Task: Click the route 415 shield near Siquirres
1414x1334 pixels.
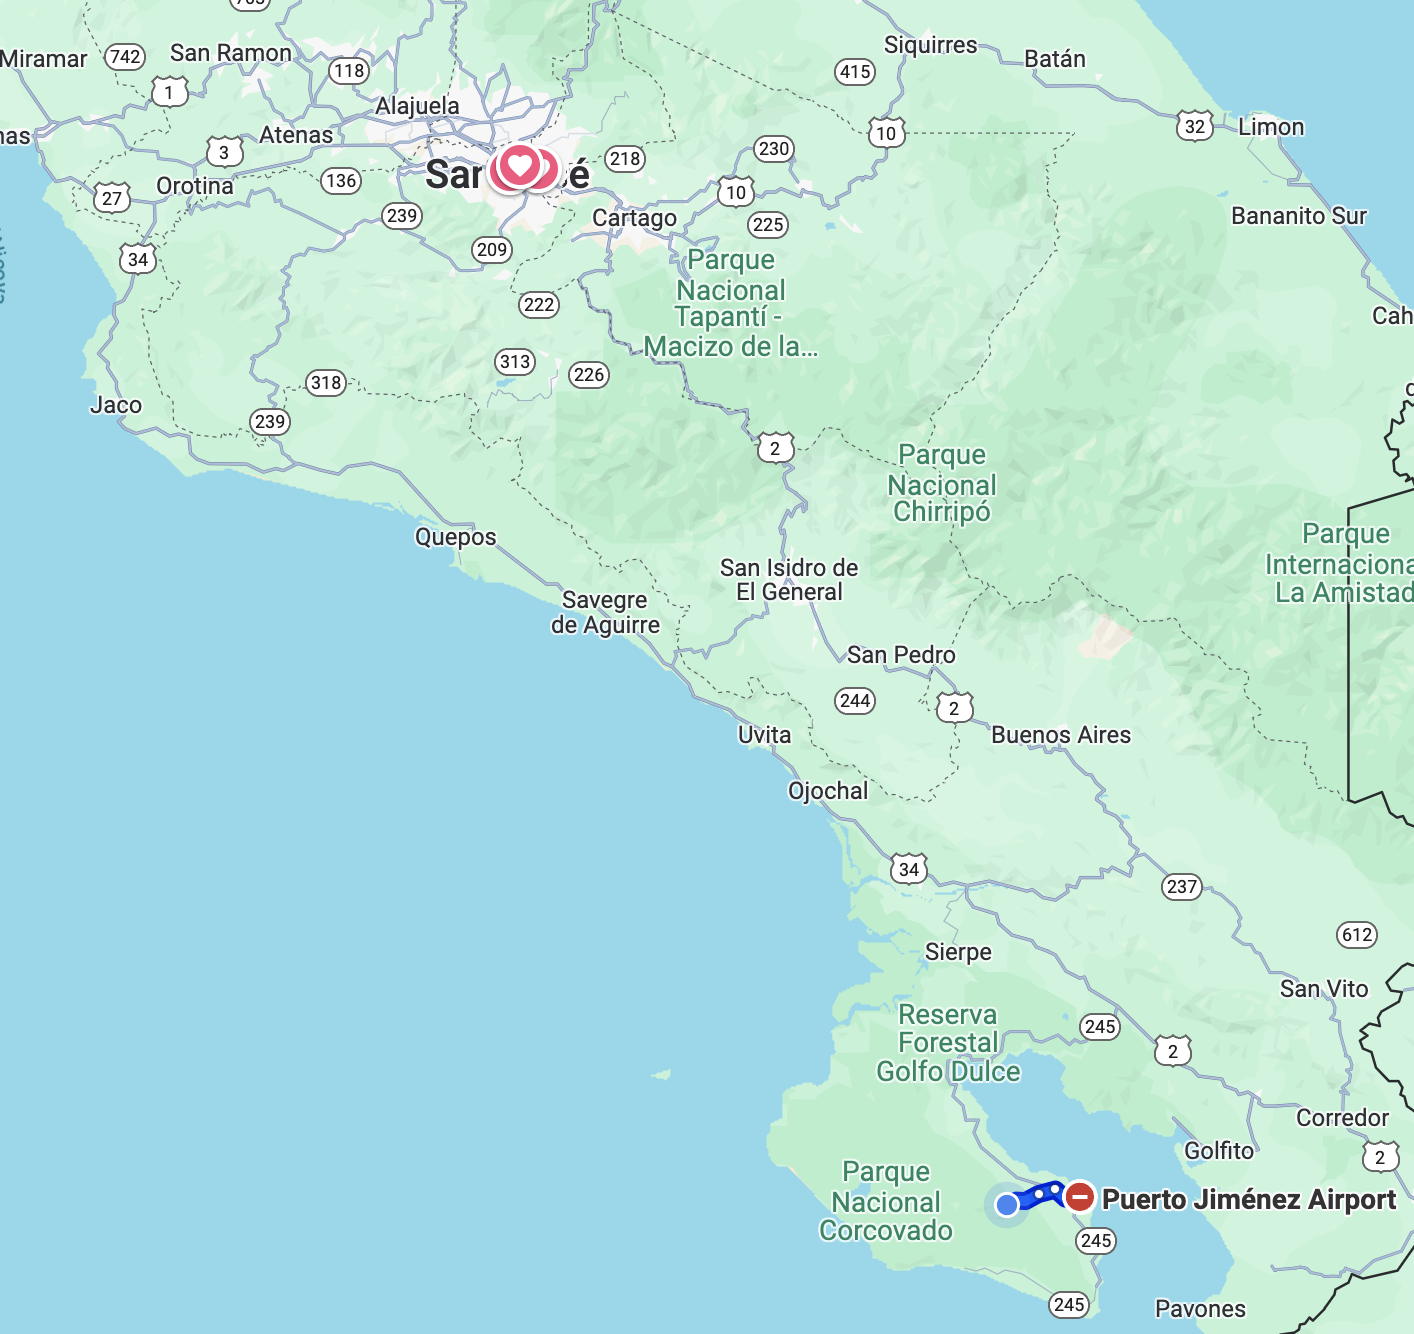Action: [855, 72]
